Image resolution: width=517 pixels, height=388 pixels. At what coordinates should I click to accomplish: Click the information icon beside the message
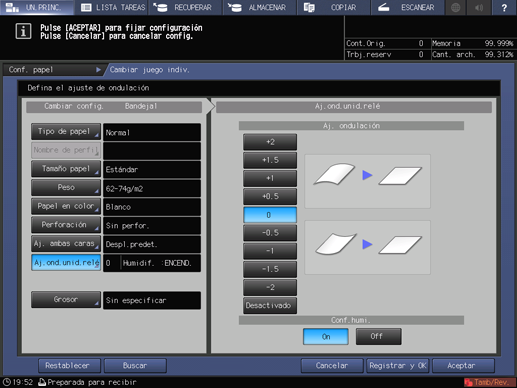(23, 32)
